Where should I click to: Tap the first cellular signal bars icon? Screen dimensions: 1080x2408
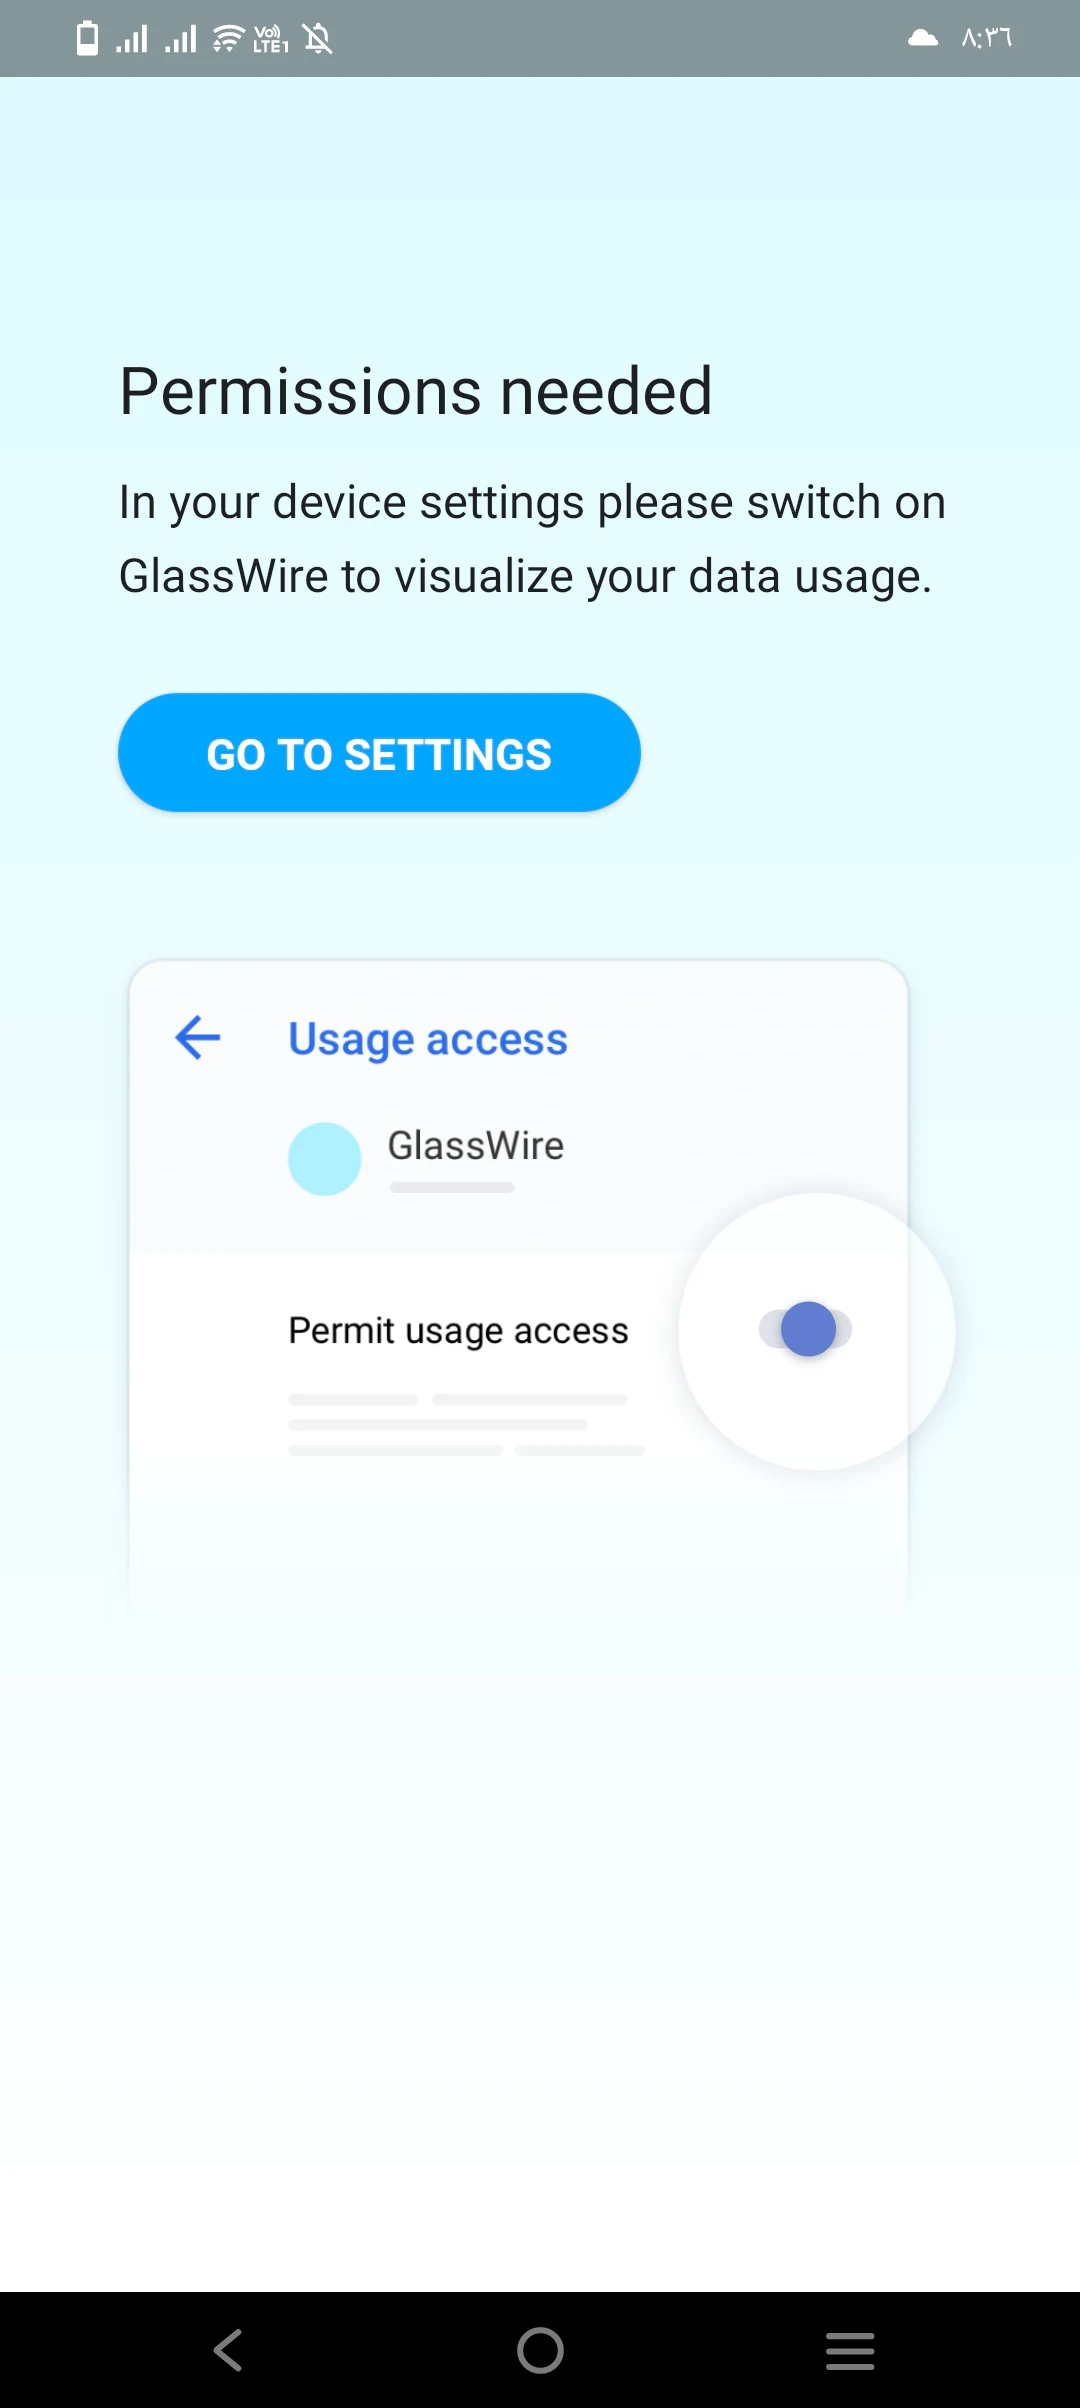click(x=132, y=39)
